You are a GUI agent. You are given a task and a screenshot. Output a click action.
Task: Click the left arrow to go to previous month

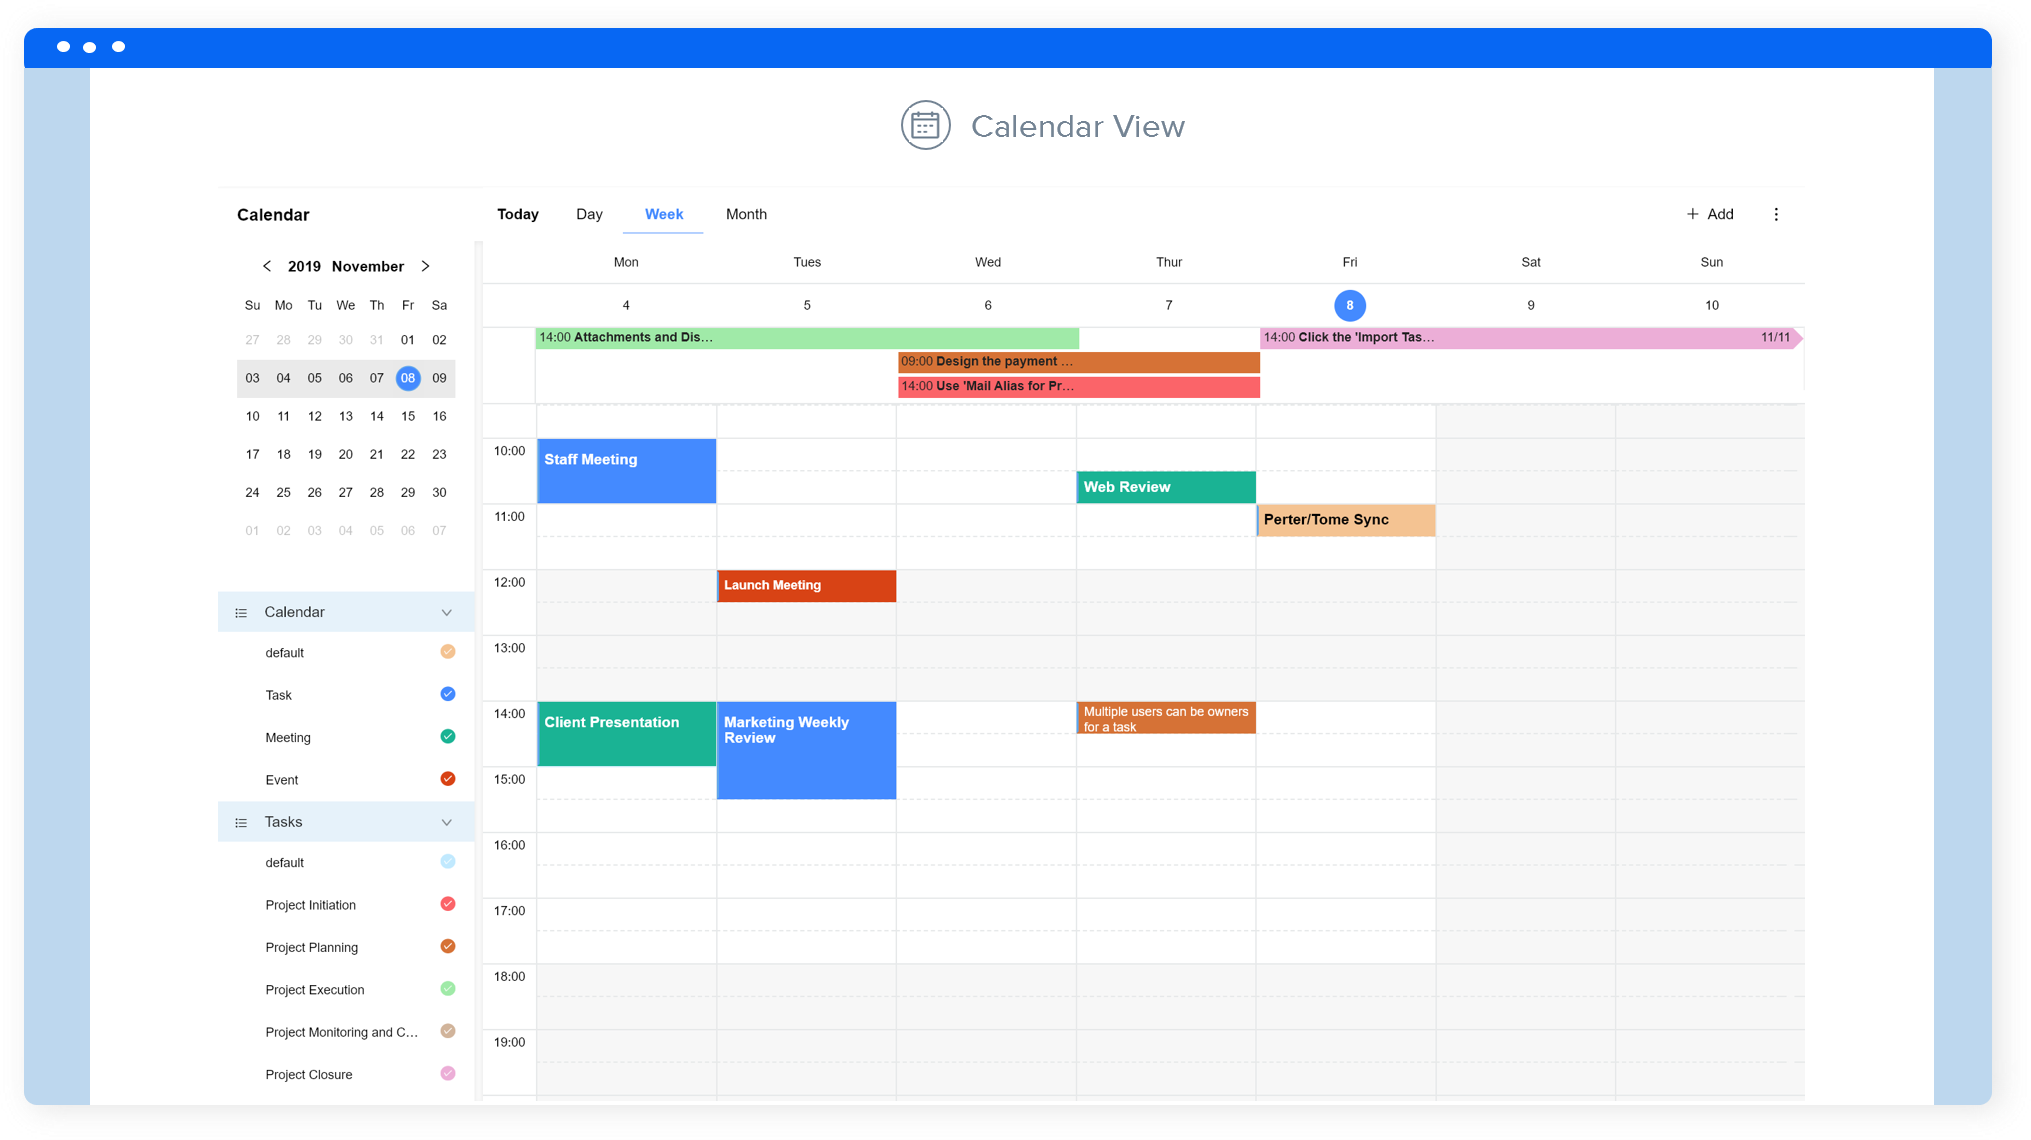(264, 265)
